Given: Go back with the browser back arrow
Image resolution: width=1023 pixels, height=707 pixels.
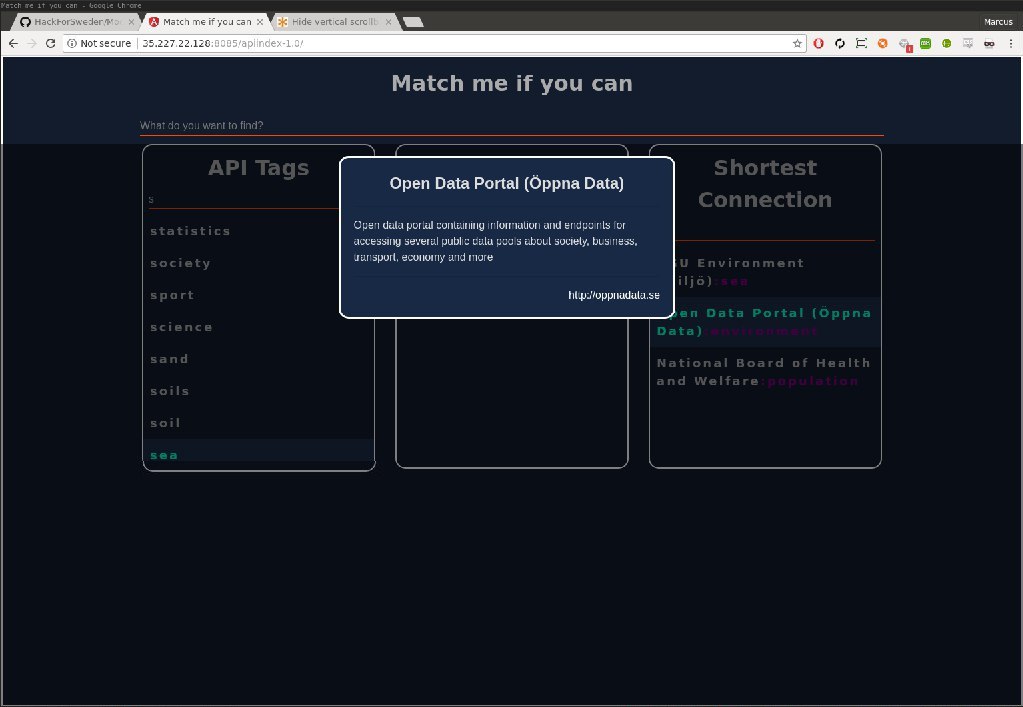Looking at the screenshot, I should click(14, 43).
